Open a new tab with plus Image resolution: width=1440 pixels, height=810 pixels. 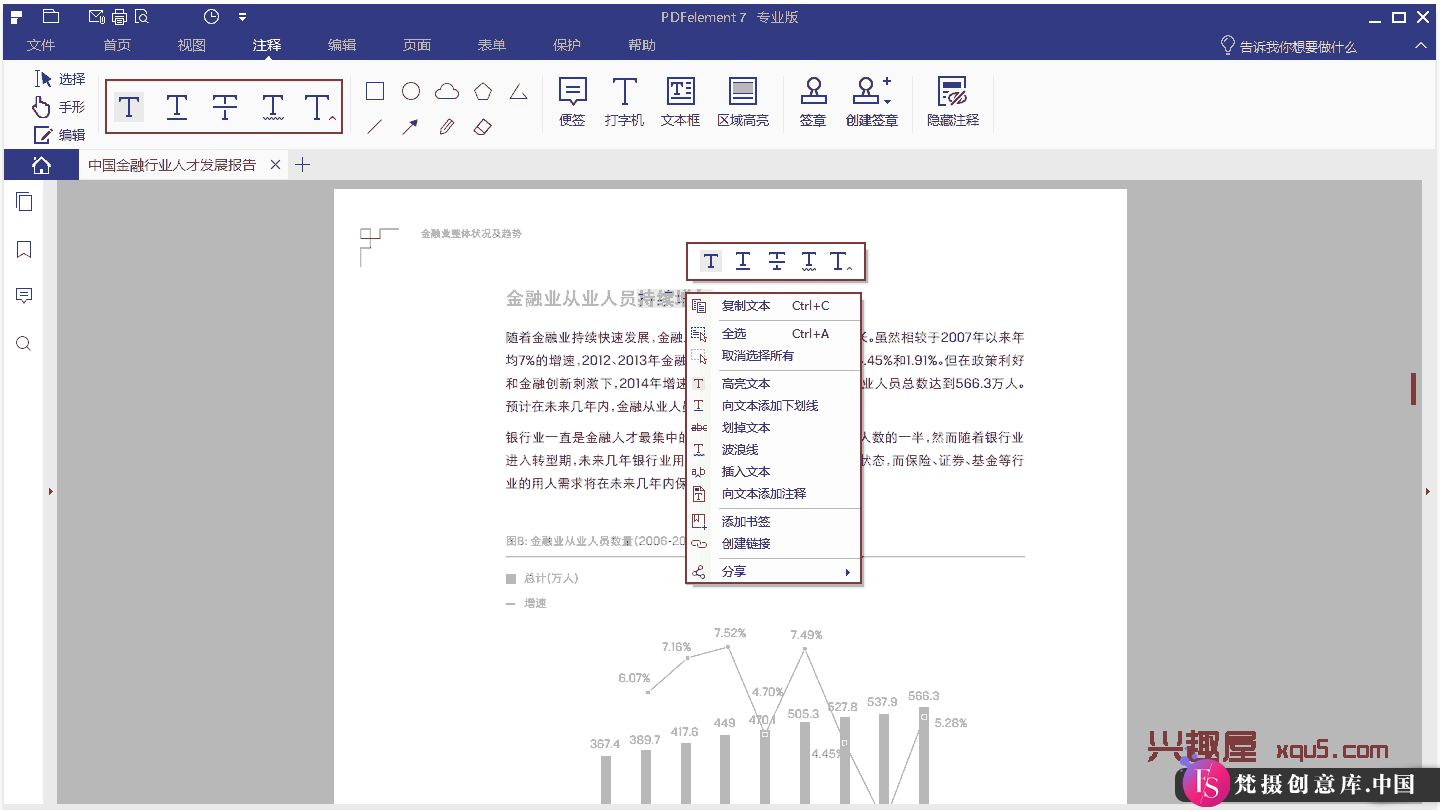tap(303, 165)
